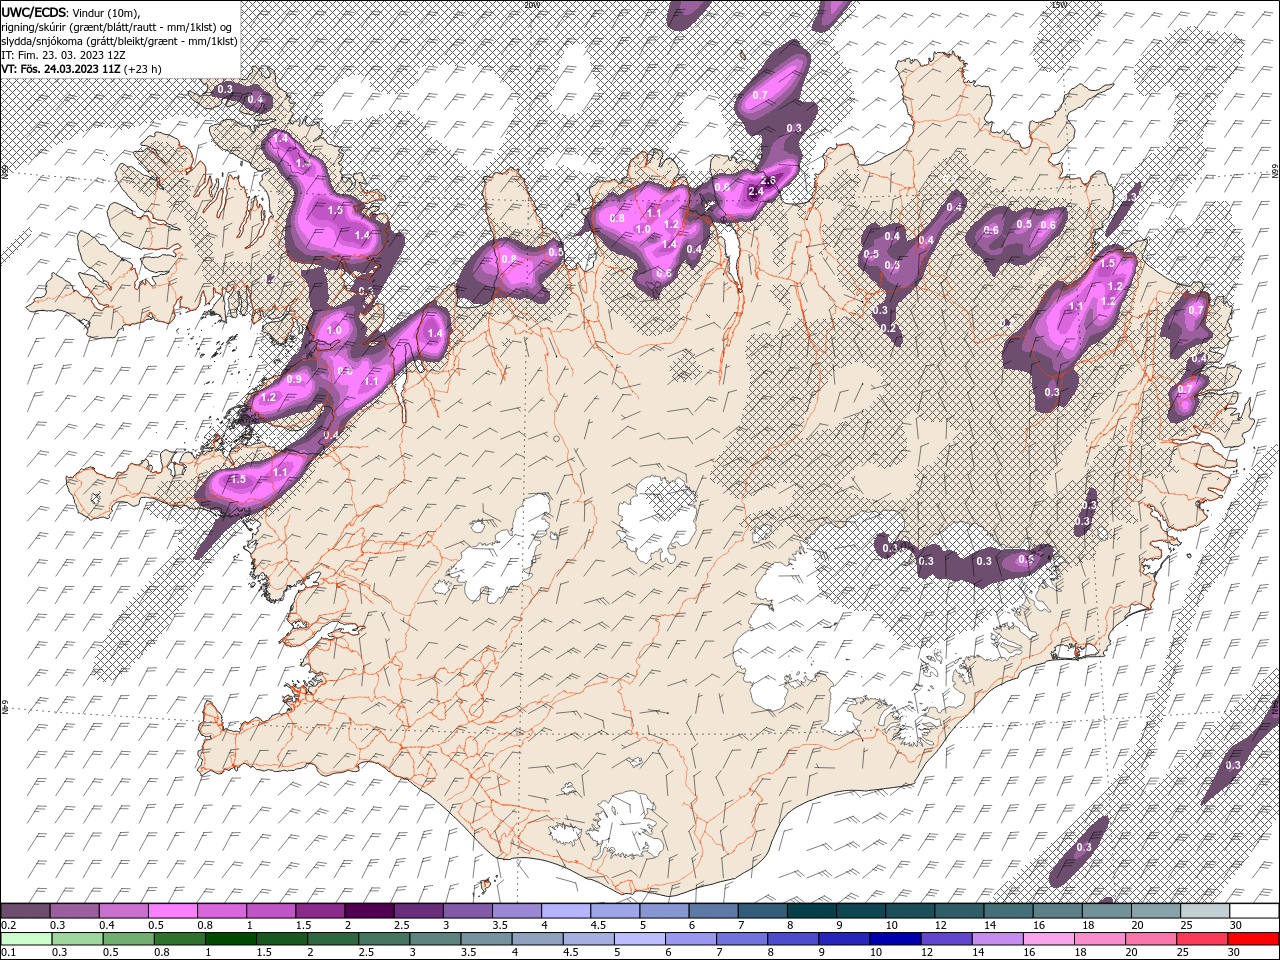Select the rain scale swatch for 6–7 mm
The height and width of the screenshot is (960, 1280).
tap(690, 939)
